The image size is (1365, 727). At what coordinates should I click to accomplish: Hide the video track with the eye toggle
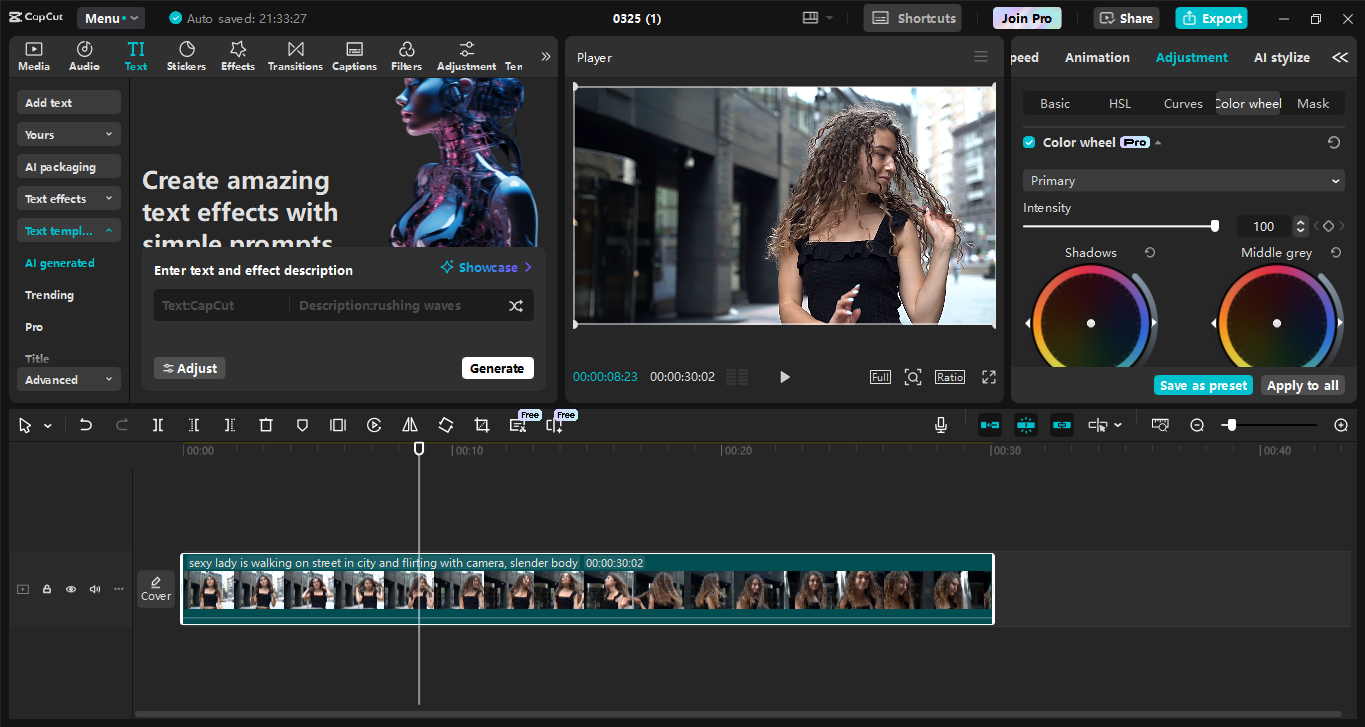70,589
